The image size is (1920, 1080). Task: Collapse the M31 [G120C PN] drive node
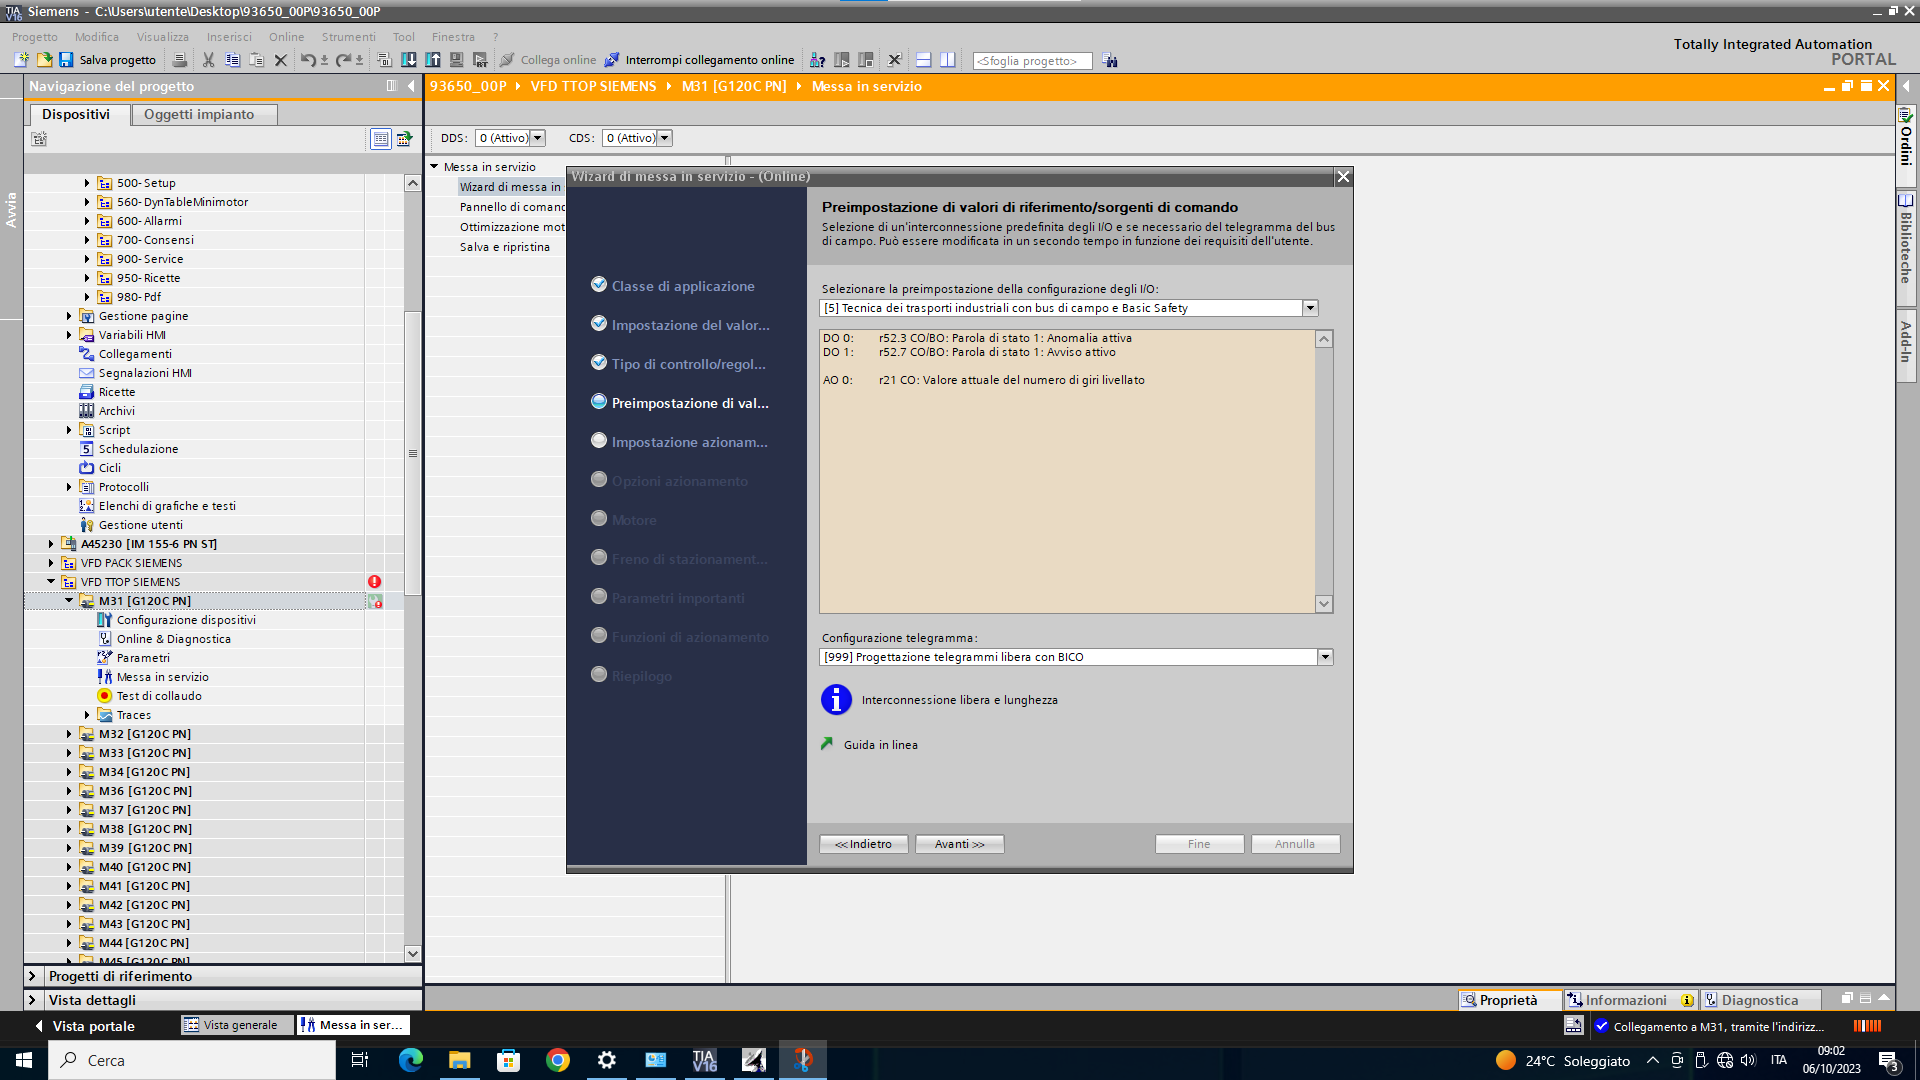click(69, 601)
